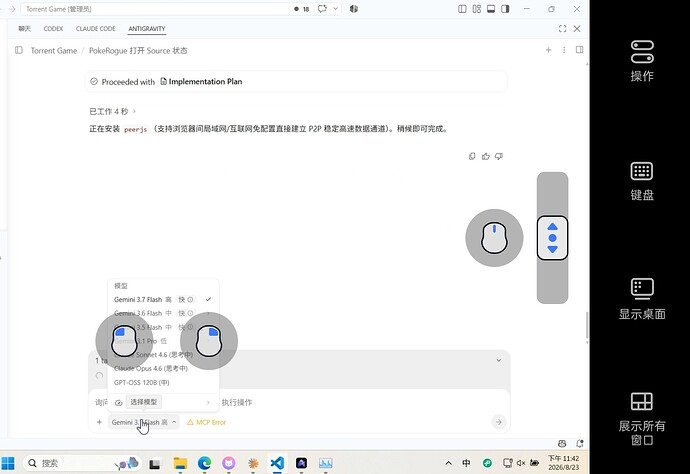690x474 pixels.
Task: Send message with the arrow button
Action: pos(499,422)
